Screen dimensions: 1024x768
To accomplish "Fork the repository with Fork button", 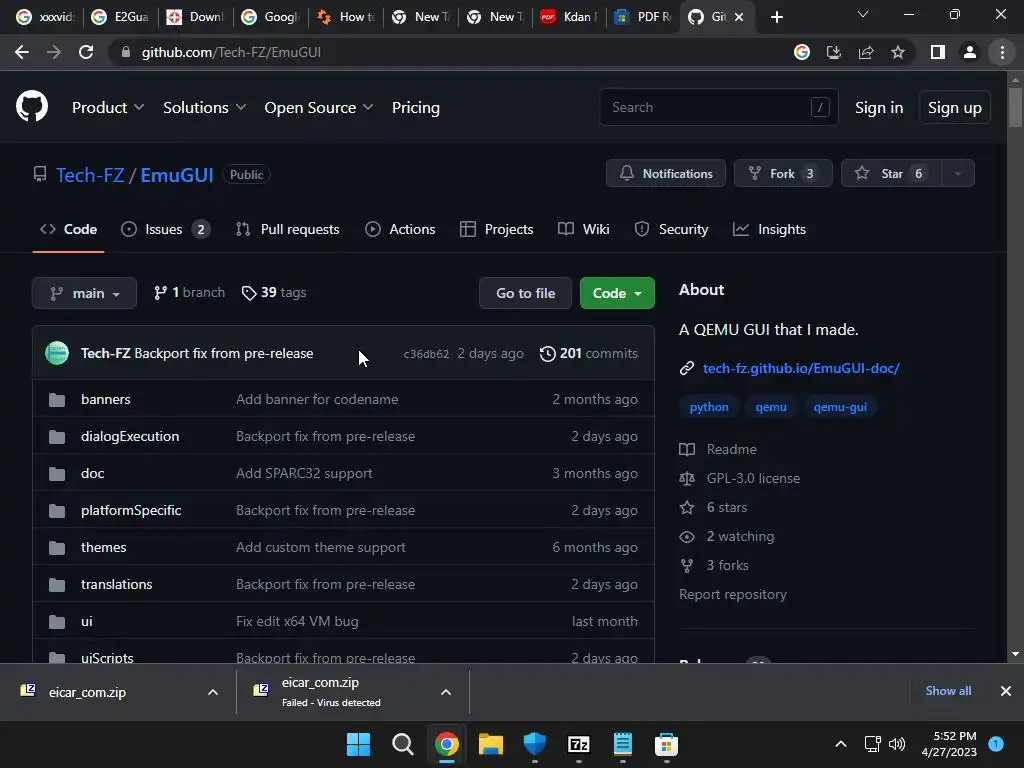I will [783, 174].
